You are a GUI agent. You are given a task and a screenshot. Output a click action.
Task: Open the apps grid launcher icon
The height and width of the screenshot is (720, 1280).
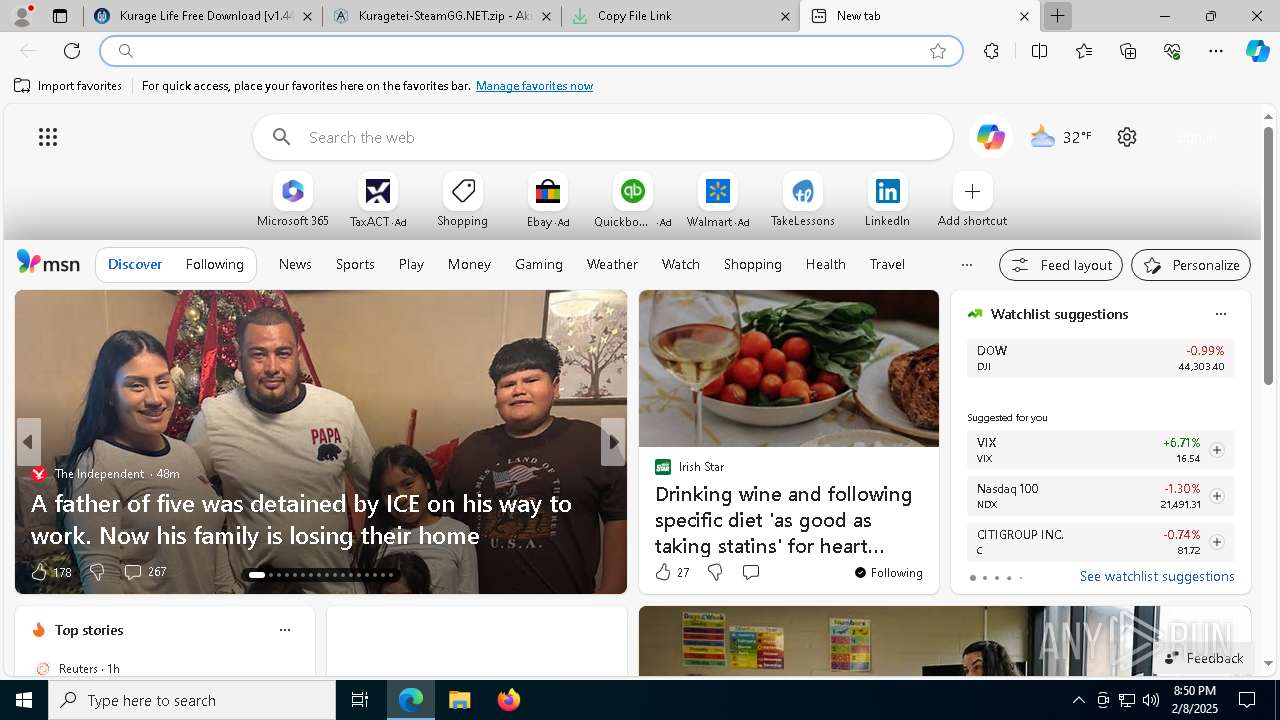(48, 137)
